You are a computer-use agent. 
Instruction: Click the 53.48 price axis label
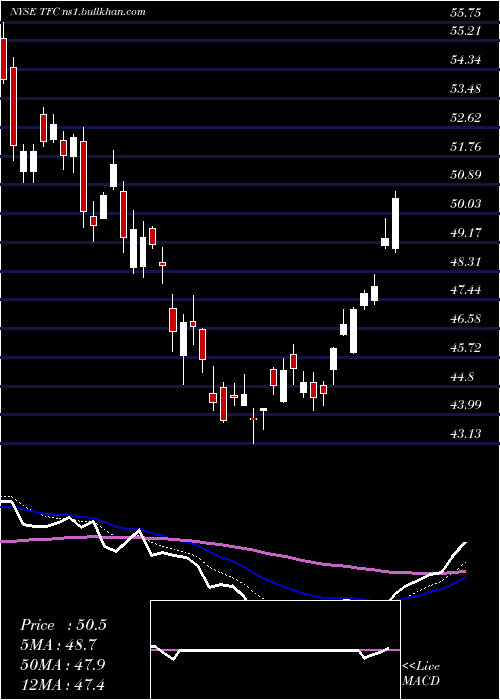click(466, 88)
